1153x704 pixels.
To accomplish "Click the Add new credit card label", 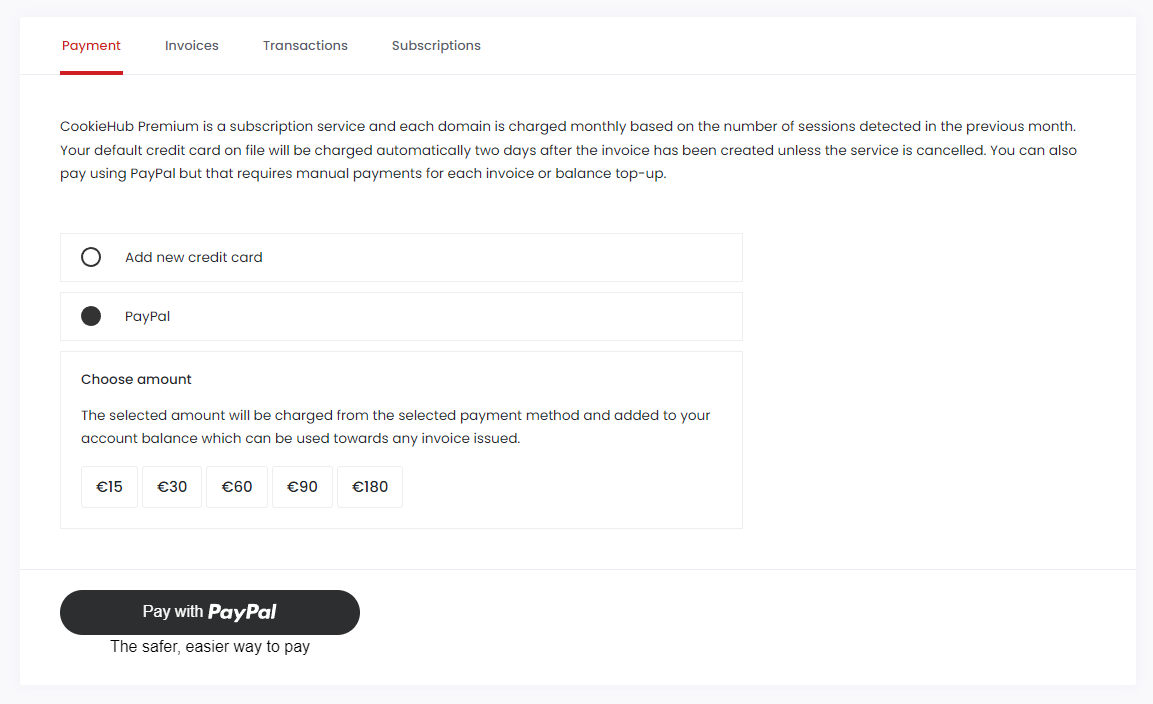I will point(193,257).
